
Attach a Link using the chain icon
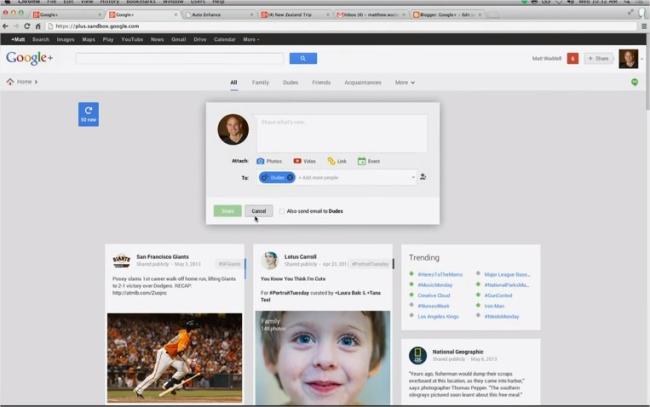pyautogui.click(x=331, y=161)
